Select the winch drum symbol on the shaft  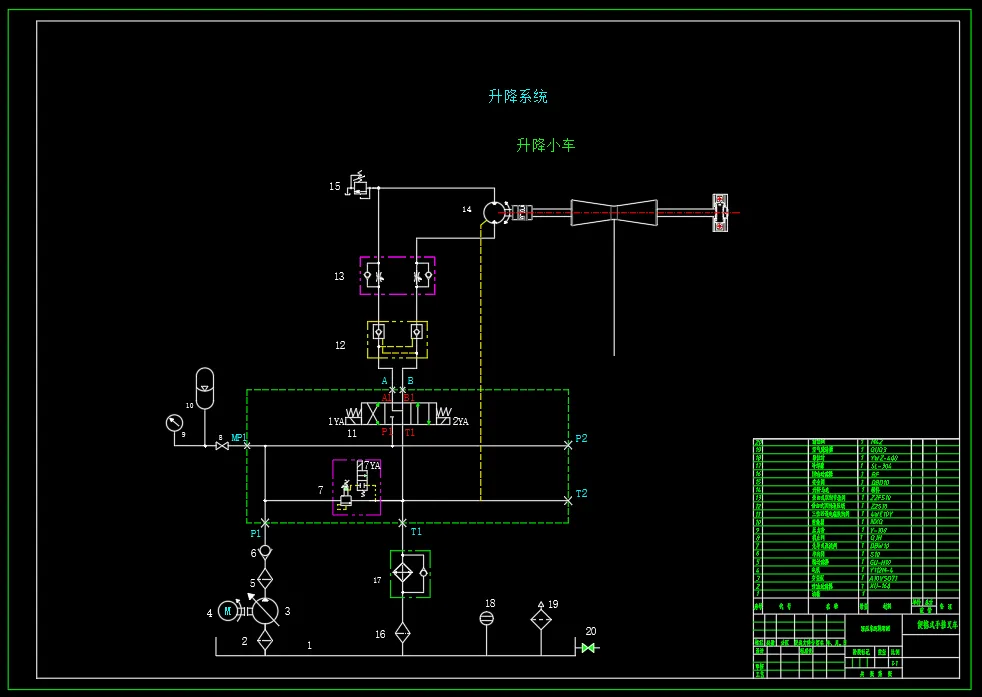614,213
